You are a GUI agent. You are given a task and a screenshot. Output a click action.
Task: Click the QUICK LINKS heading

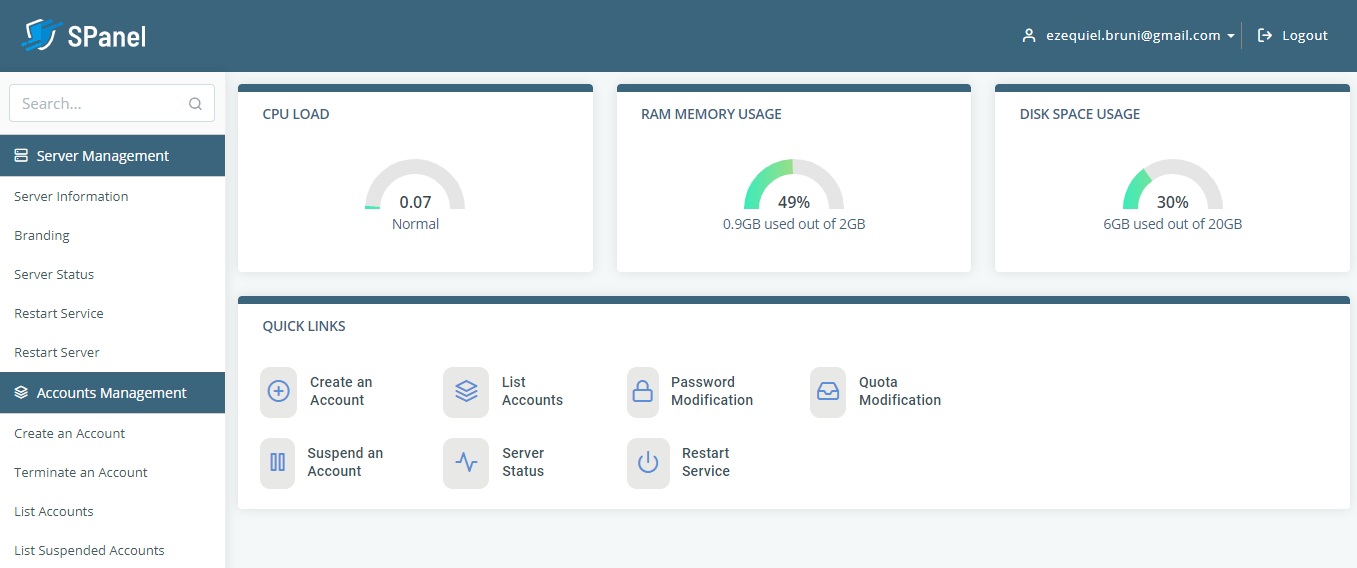click(304, 326)
